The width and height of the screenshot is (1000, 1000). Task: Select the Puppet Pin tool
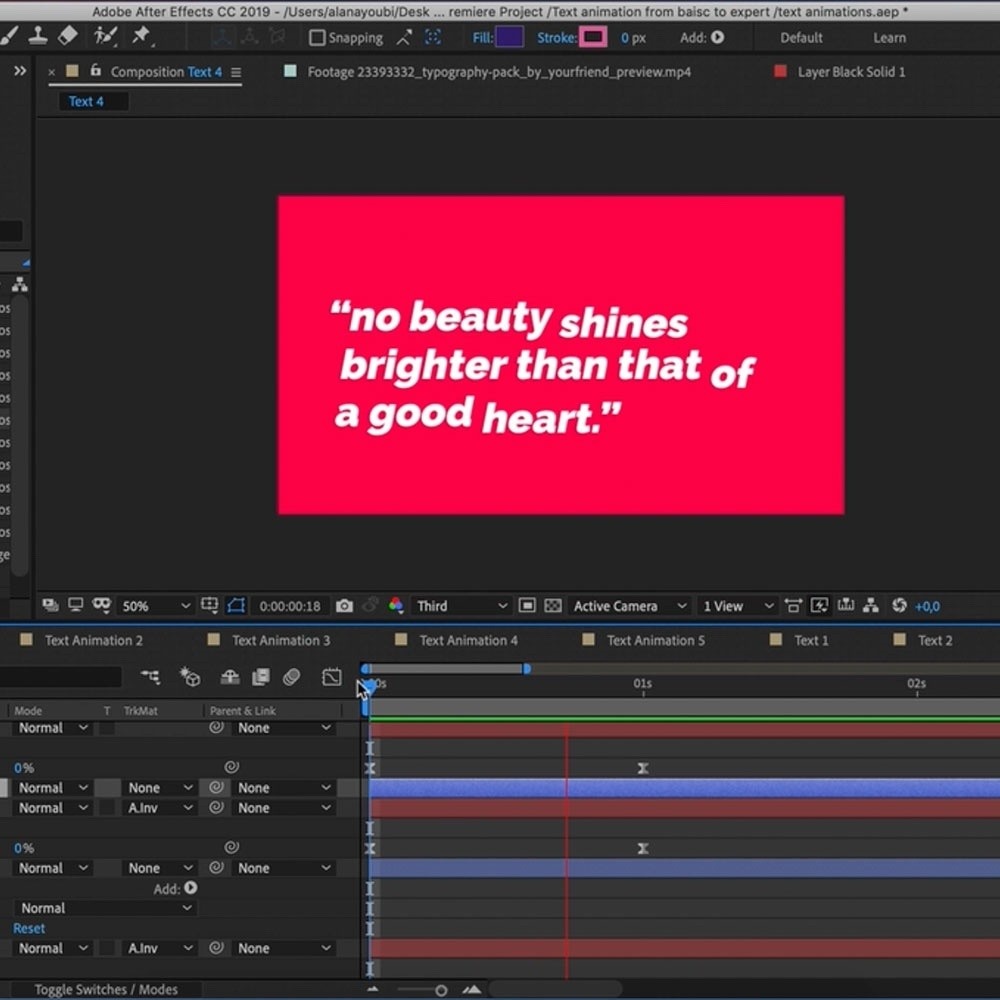click(x=141, y=36)
